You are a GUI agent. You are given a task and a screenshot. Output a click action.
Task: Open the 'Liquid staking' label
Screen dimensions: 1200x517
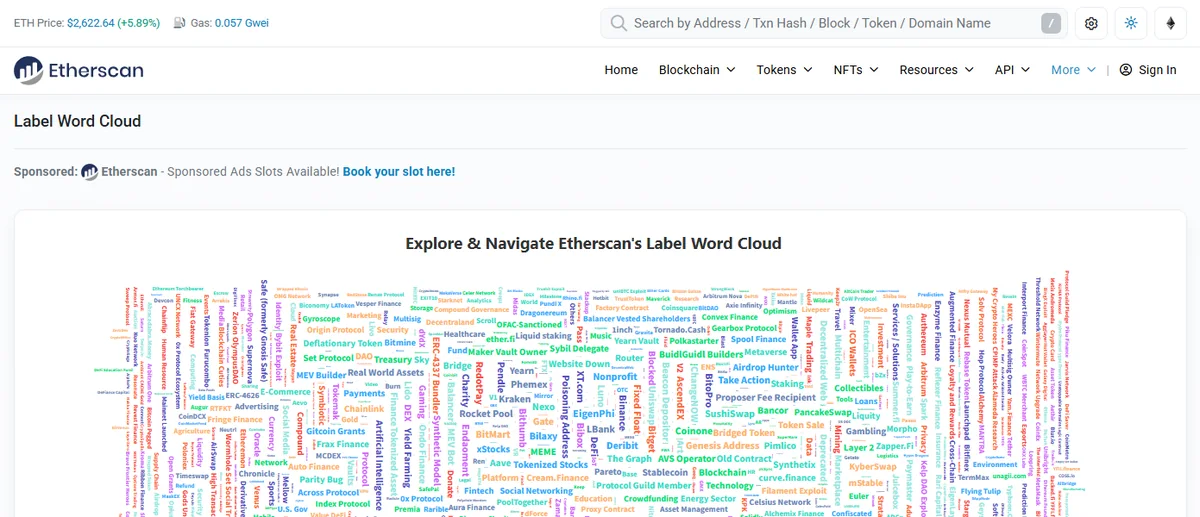point(543,336)
